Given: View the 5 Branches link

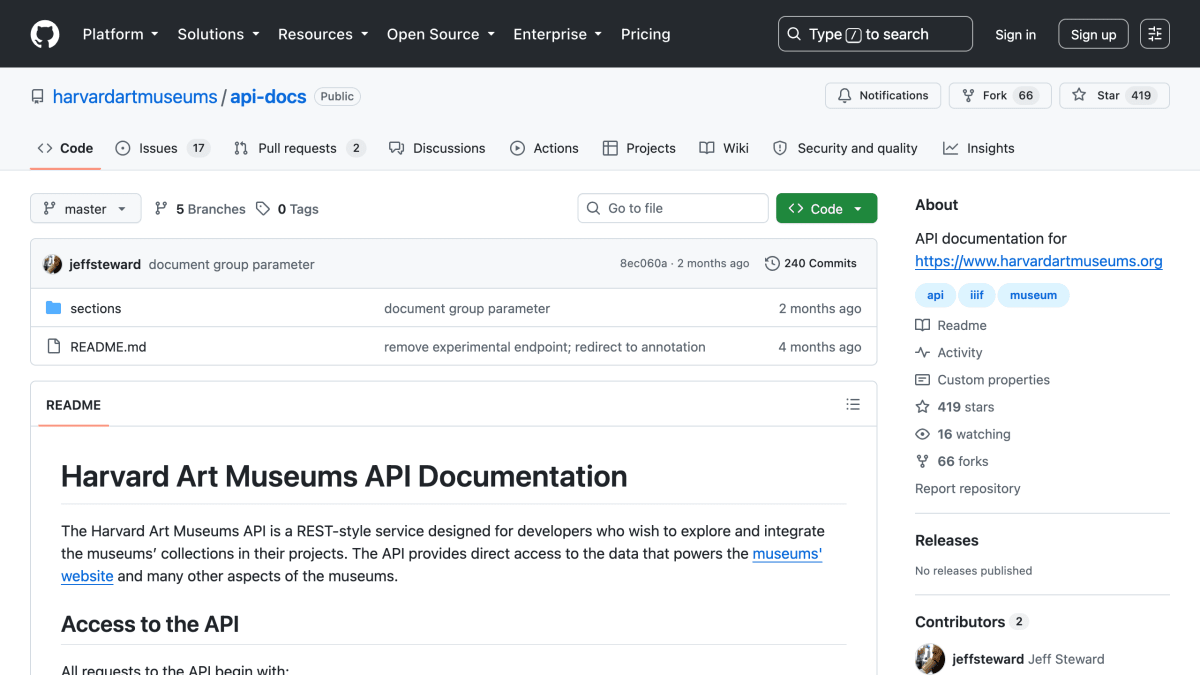Looking at the screenshot, I should [x=199, y=209].
